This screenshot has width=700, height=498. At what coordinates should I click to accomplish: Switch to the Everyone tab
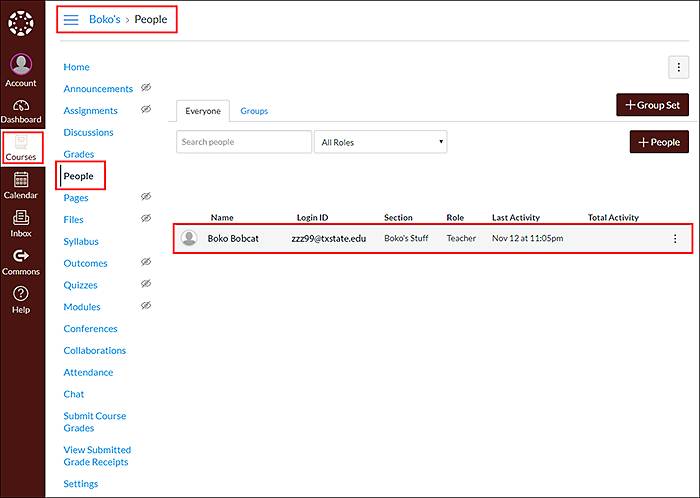click(203, 111)
